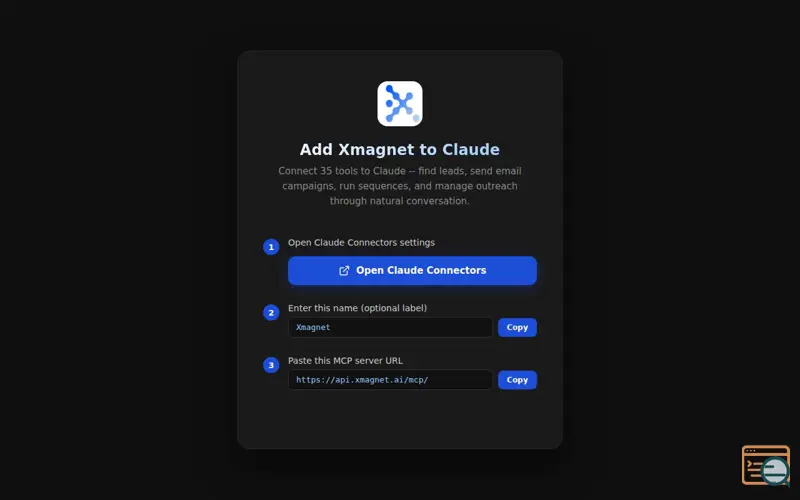The width and height of the screenshot is (800, 500).
Task: Select the Xmagnet name field
Action: [x=390, y=328]
